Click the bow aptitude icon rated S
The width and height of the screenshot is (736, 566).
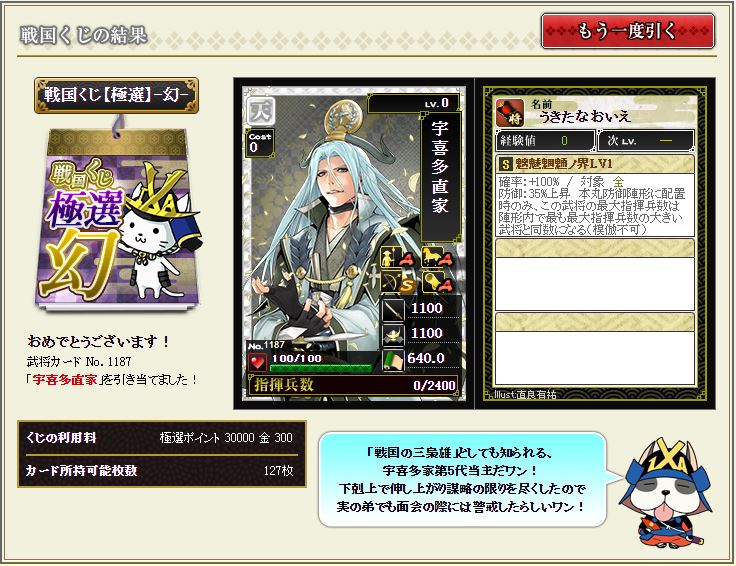pyautogui.click(x=397, y=281)
